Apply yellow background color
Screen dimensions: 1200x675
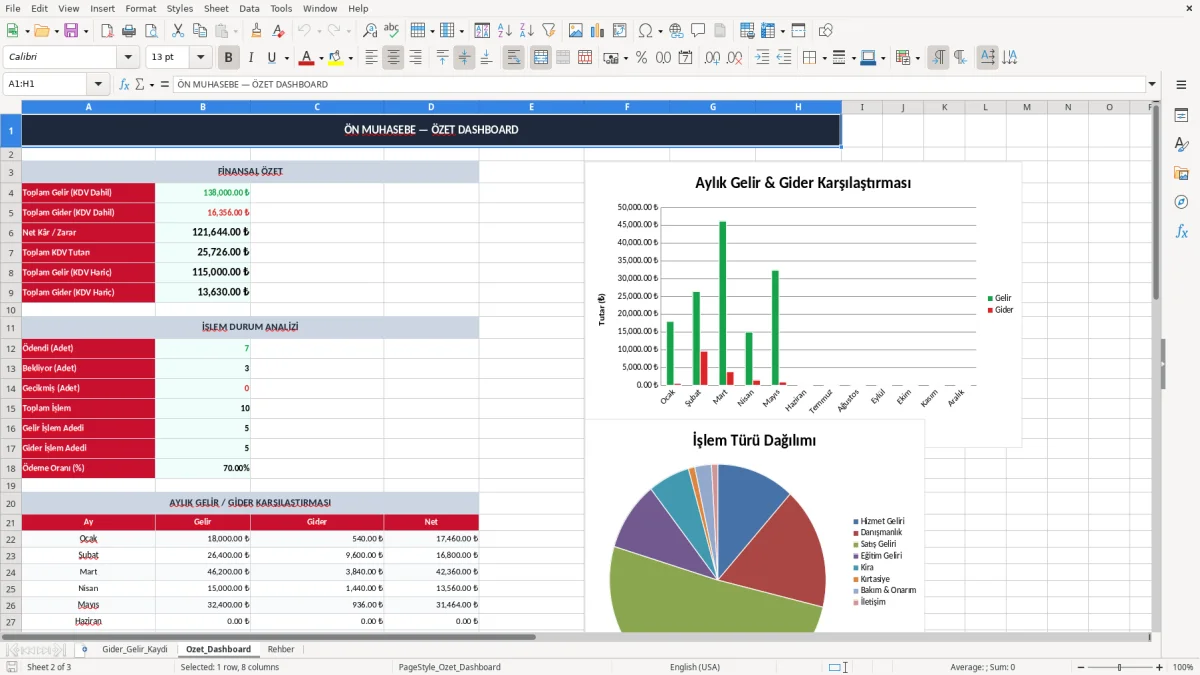coord(335,58)
